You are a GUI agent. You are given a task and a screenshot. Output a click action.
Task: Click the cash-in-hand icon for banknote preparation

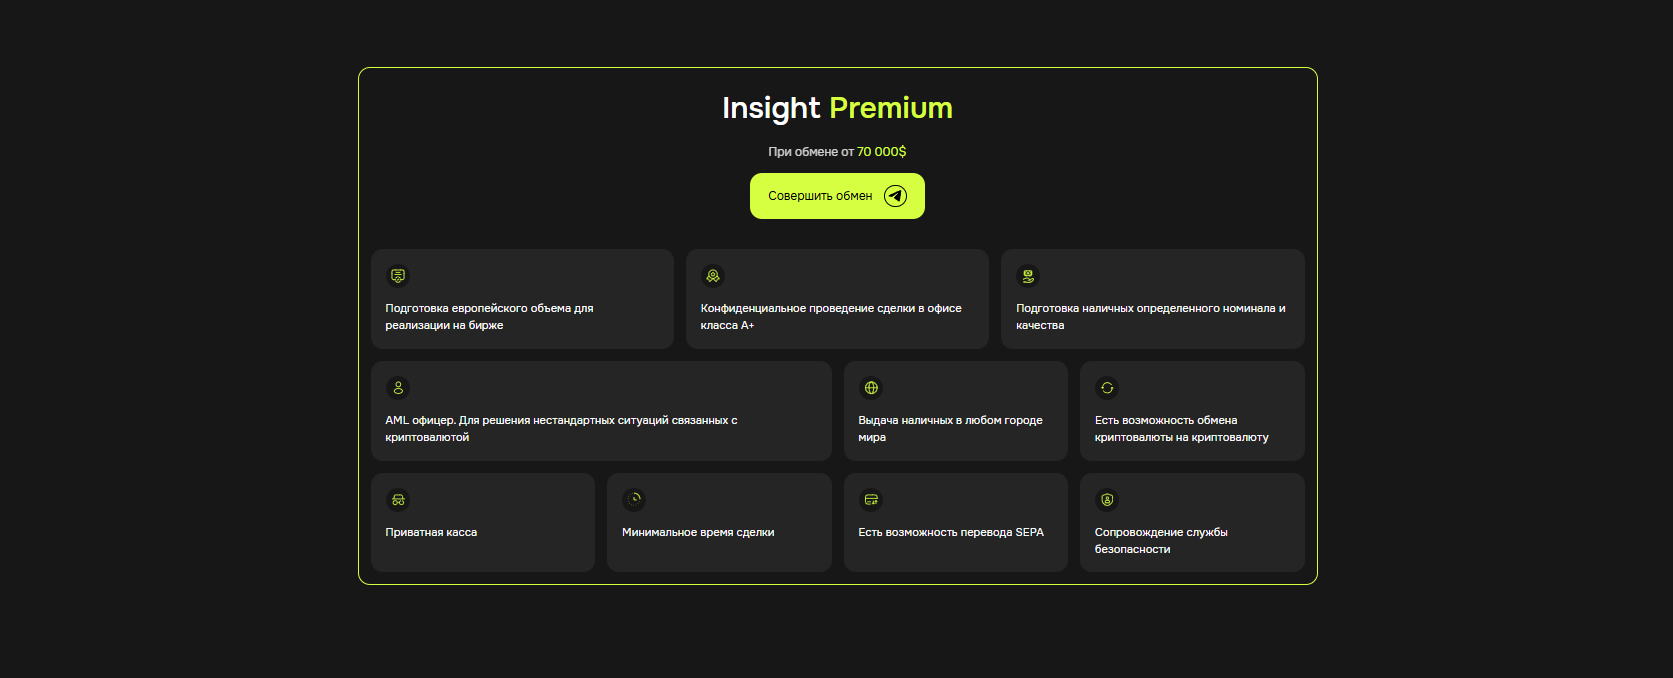1028,276
